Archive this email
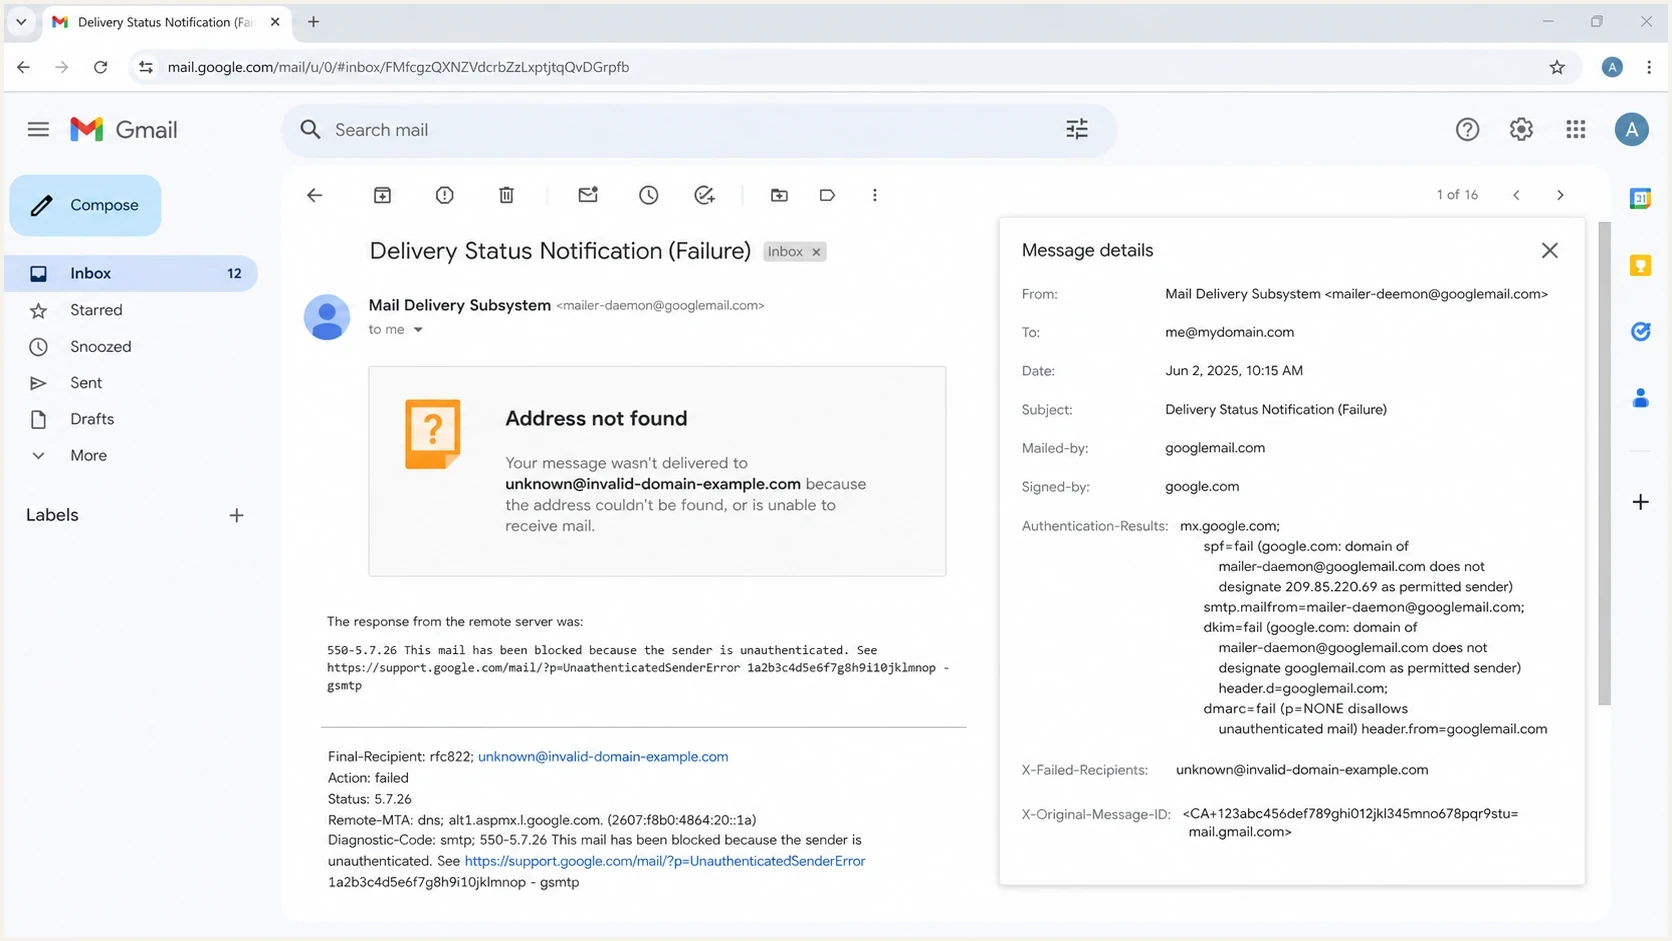 click(382, 195)
